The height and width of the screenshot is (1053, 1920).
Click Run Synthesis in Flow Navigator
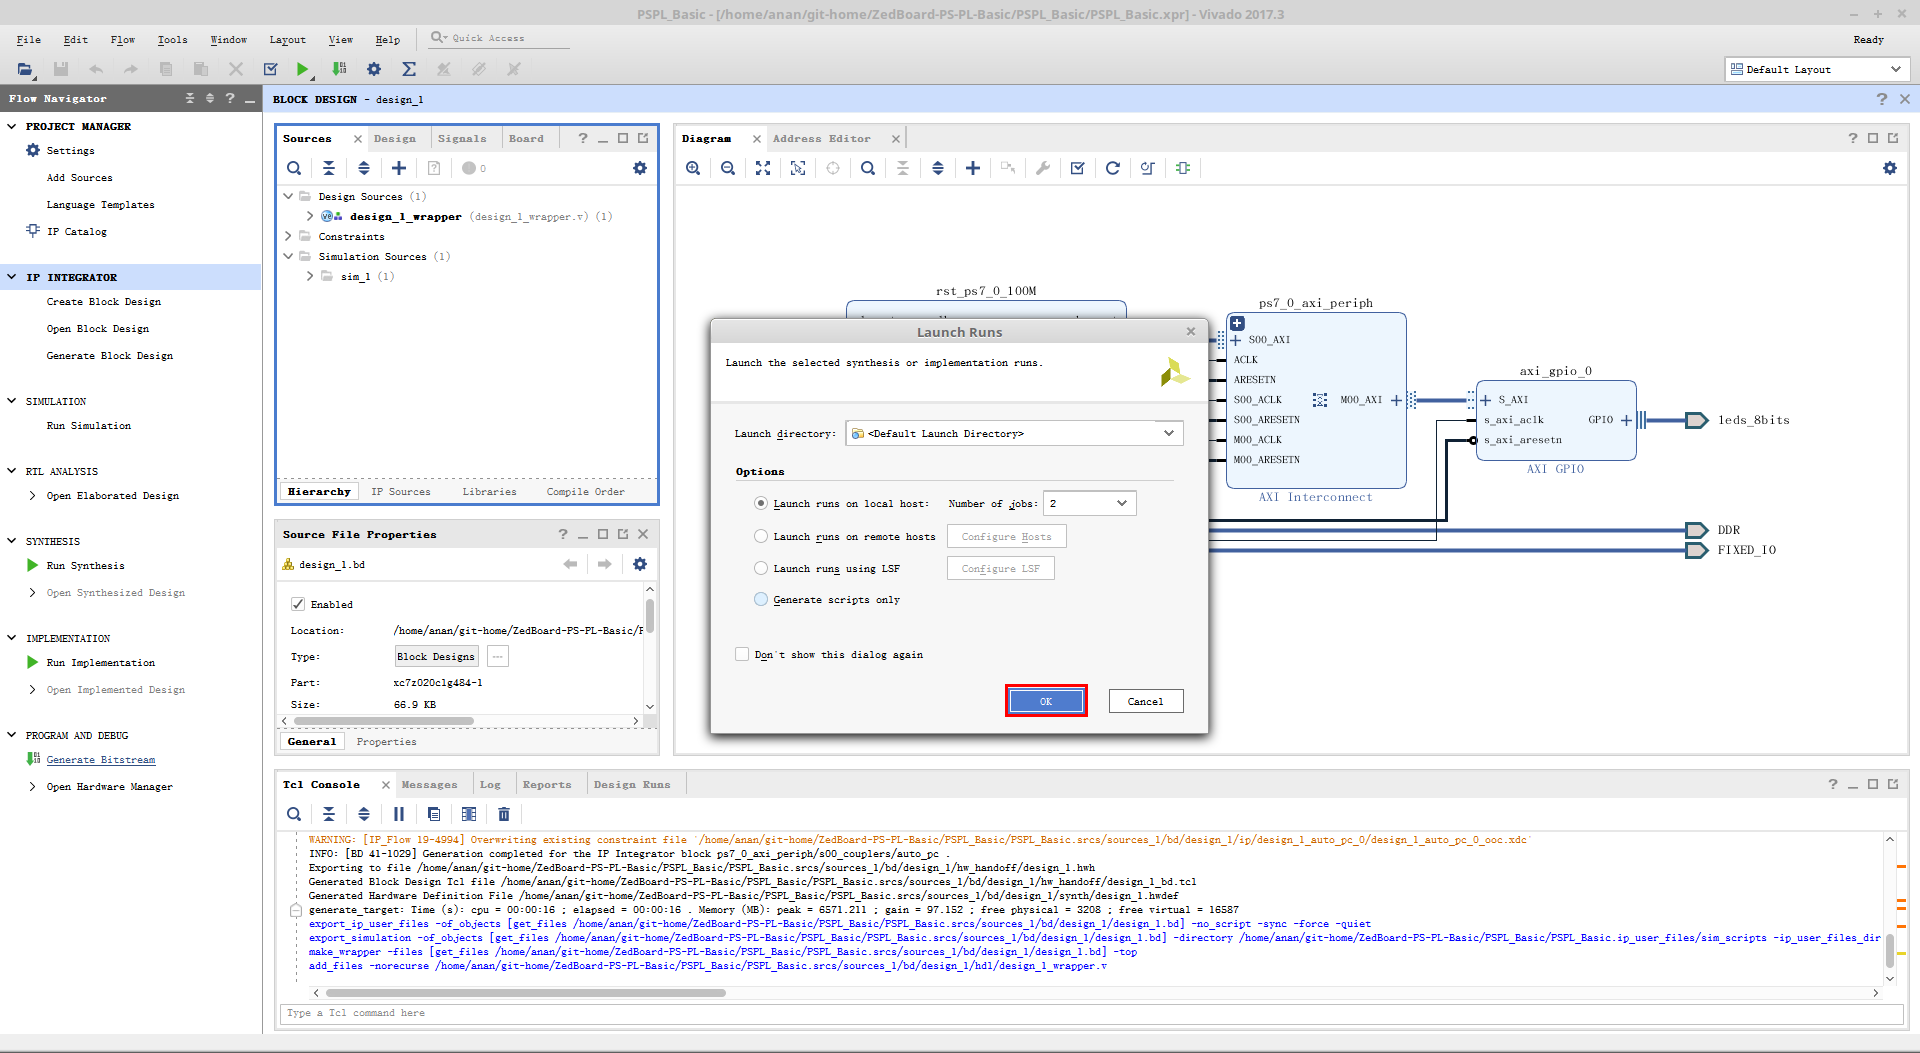(x=85, y=565)
